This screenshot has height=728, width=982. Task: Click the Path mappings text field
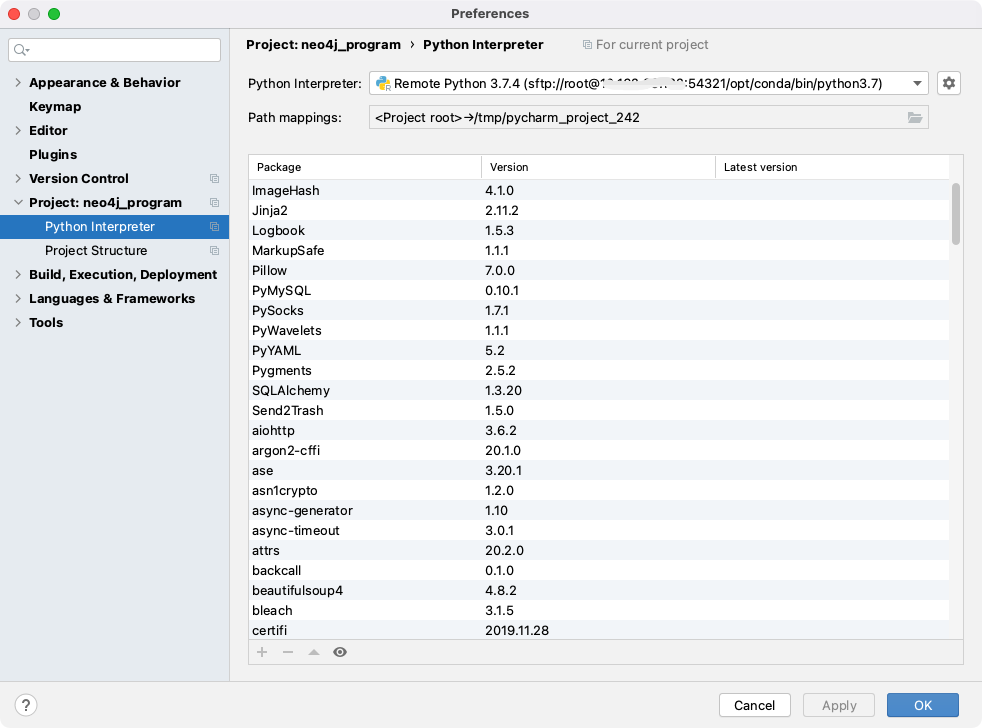point(648,117)
